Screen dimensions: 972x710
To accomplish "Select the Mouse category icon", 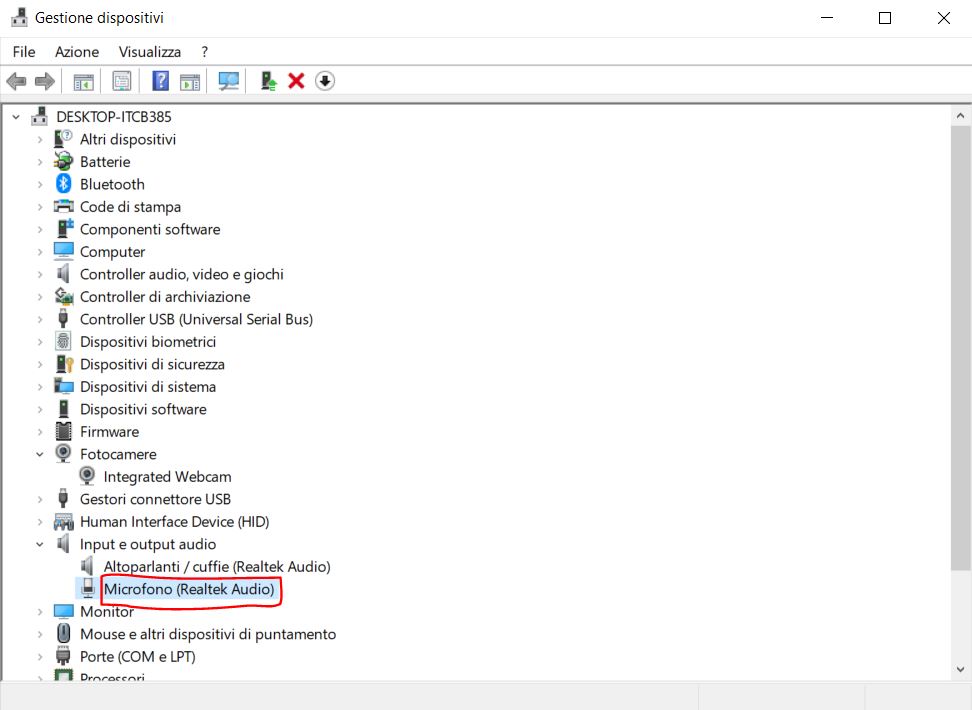I will (x=63, y=634).
